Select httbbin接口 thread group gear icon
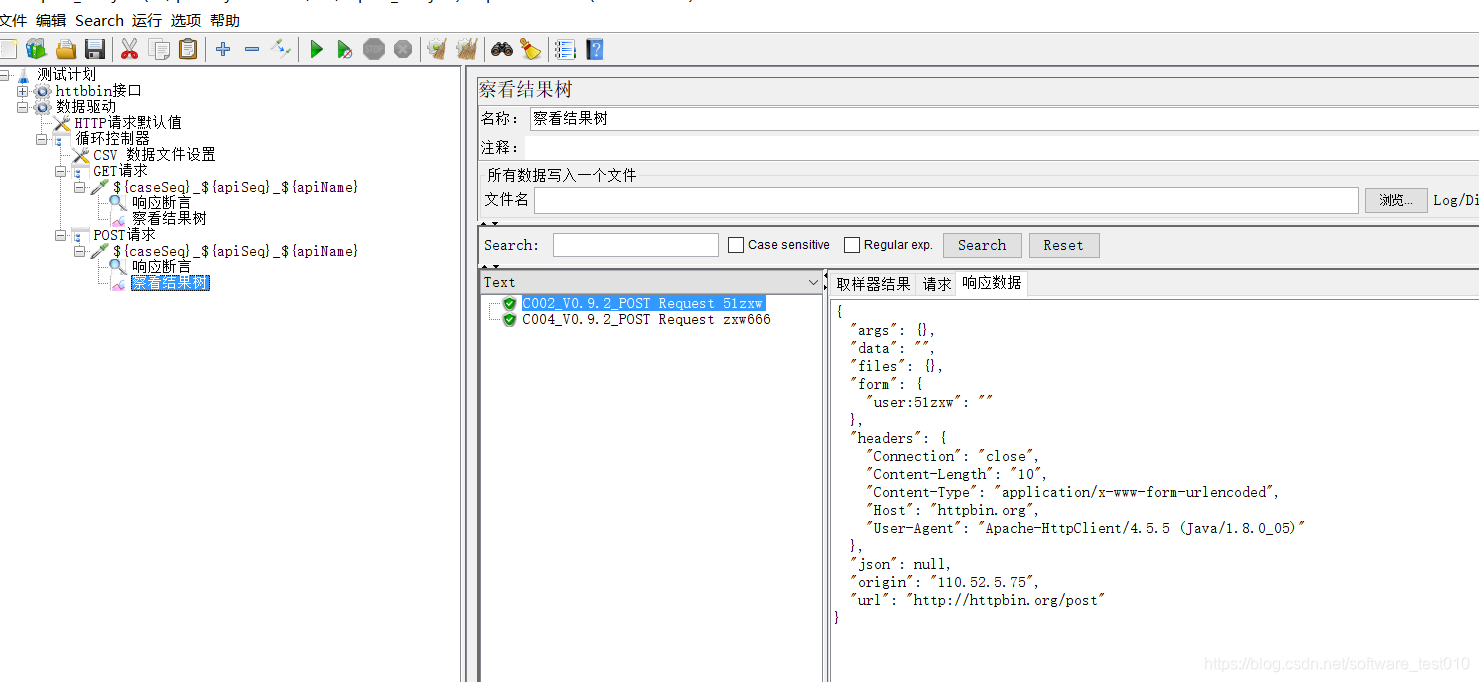Viewport: 1479px width, 682px height. (x=43, y=91)
